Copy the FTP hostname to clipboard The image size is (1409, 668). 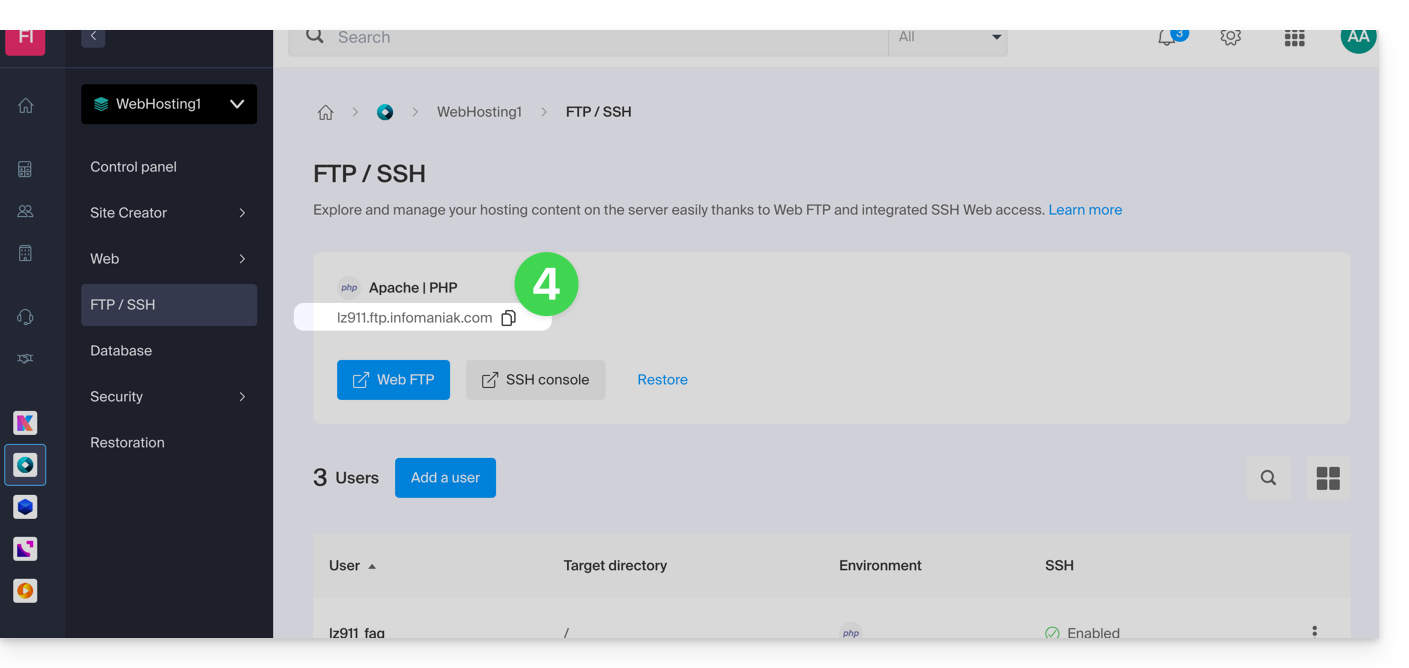point(508,318)
